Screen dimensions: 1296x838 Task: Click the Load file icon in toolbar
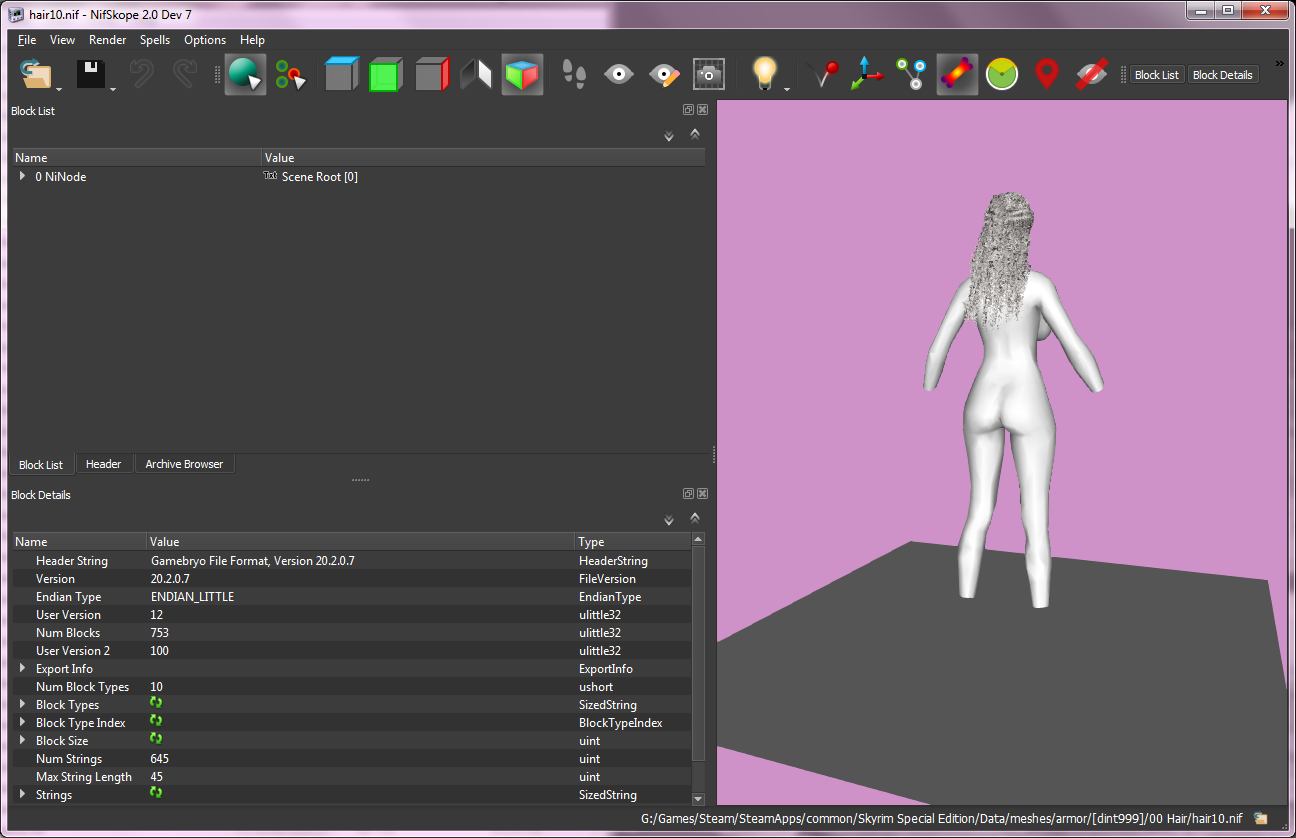[x=36, y=75]
